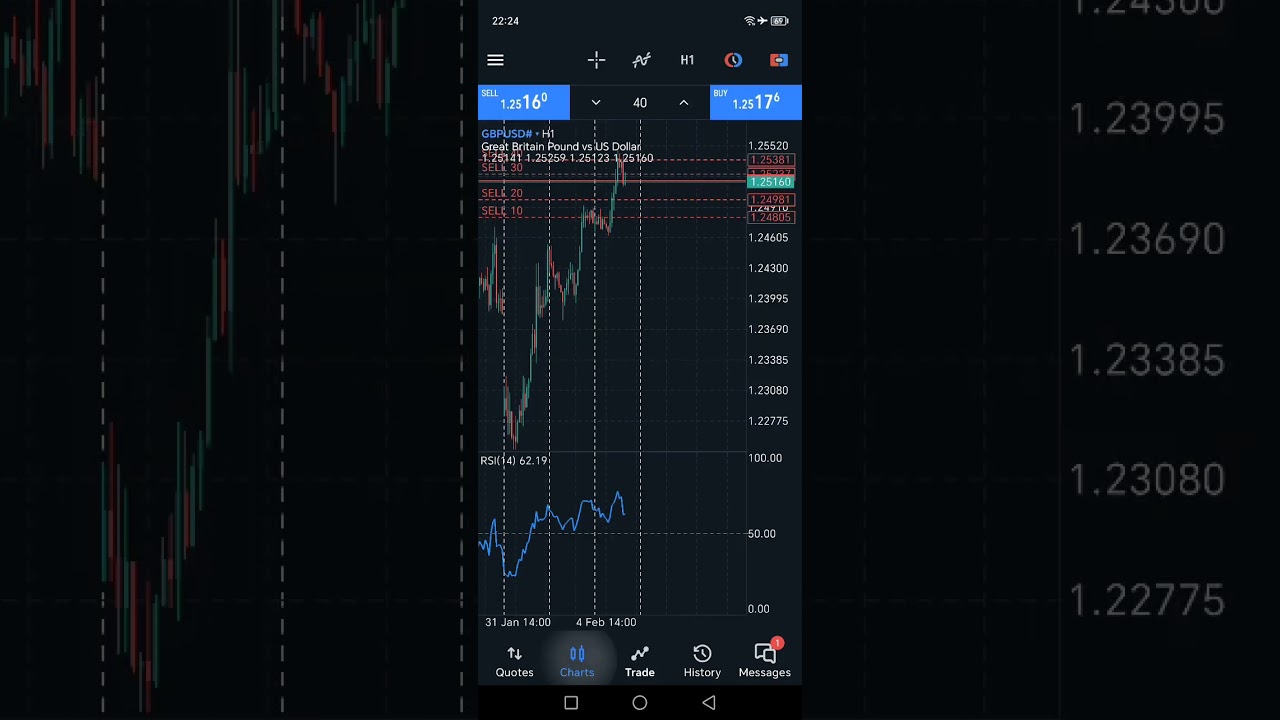Open the Charts tab
The height and width of the screenshot is (720, 1280).
click(x=577, y=662)
